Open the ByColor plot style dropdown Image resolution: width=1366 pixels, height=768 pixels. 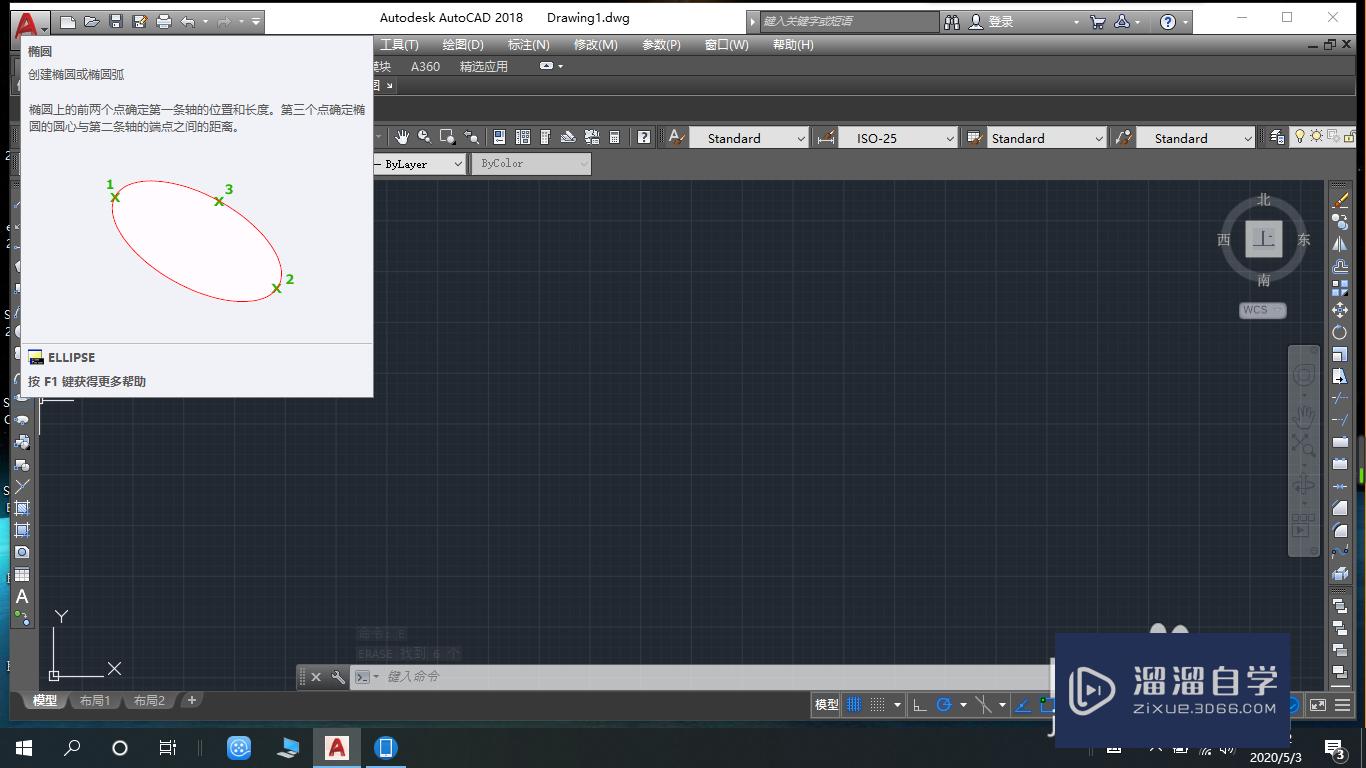pyautogui.click(x=531, y=163)
